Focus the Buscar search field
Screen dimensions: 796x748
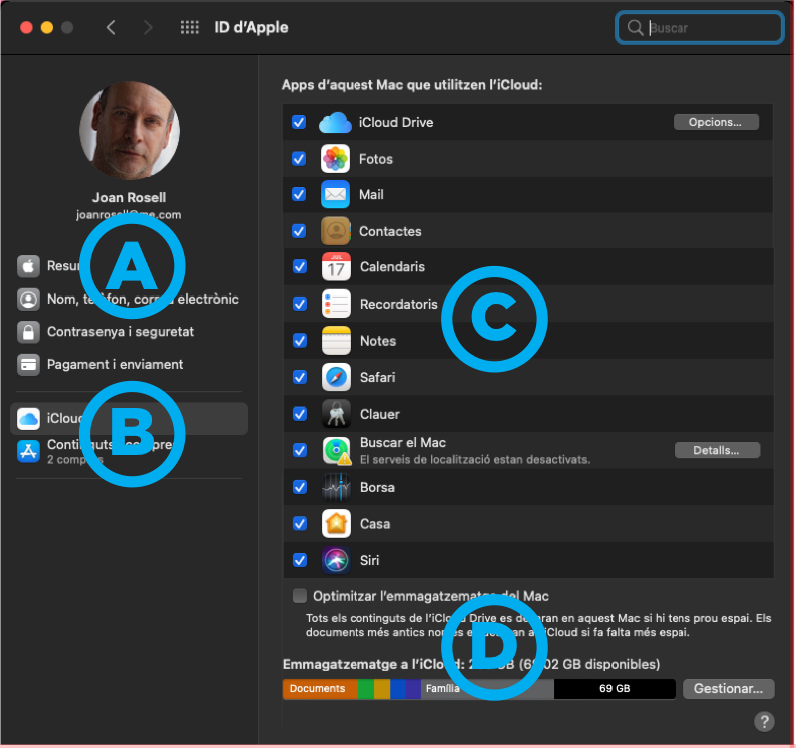pyautogui.click(x=700, y=27)
